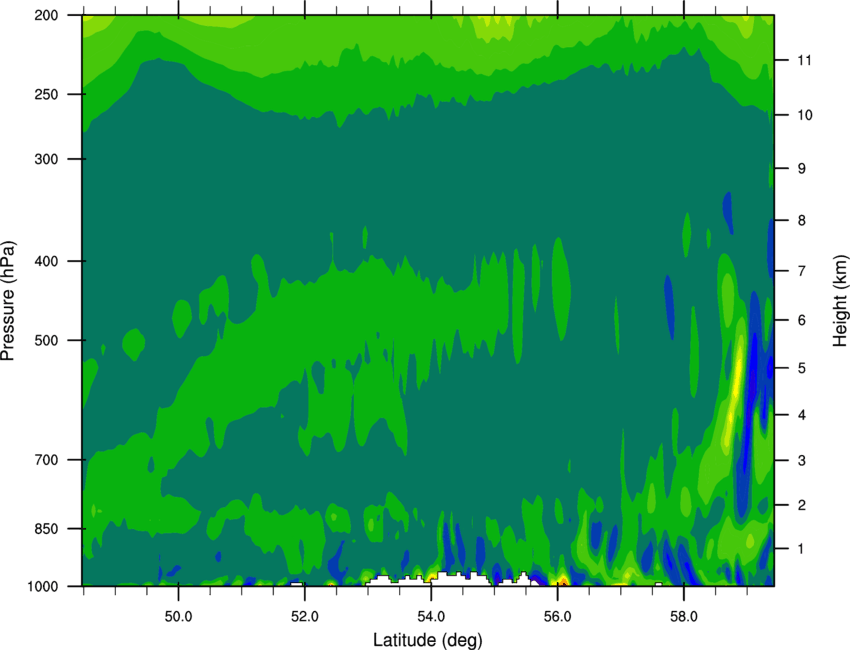Viewport: 850px width, 650px height.
Task: Select the 300 pressure tick label
Action: (46, 159)
